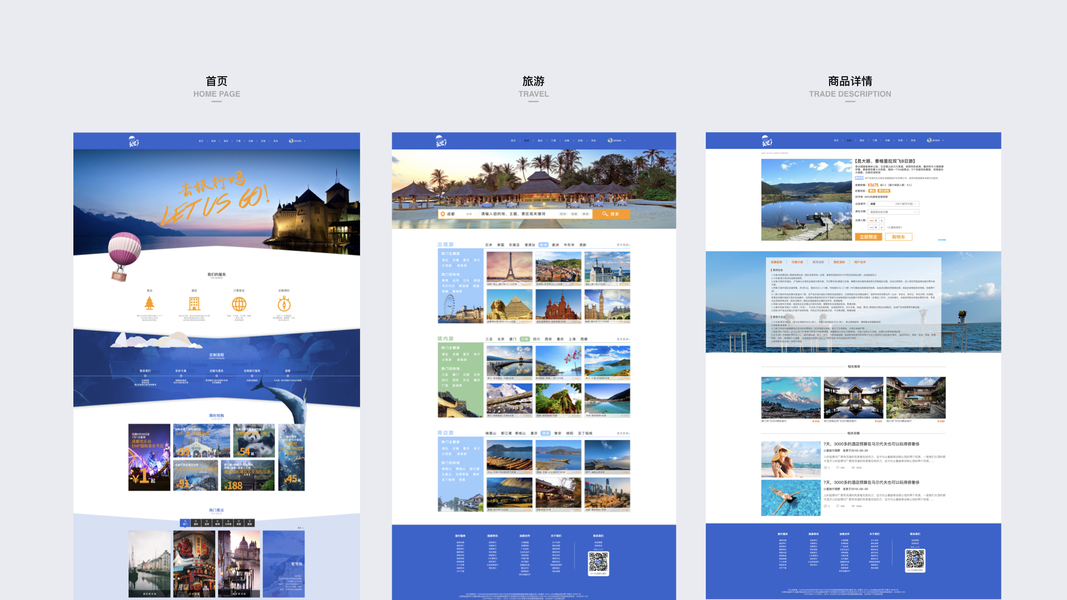
Task: Open the travel date dropdown on the product page
Action: [893, 212]
